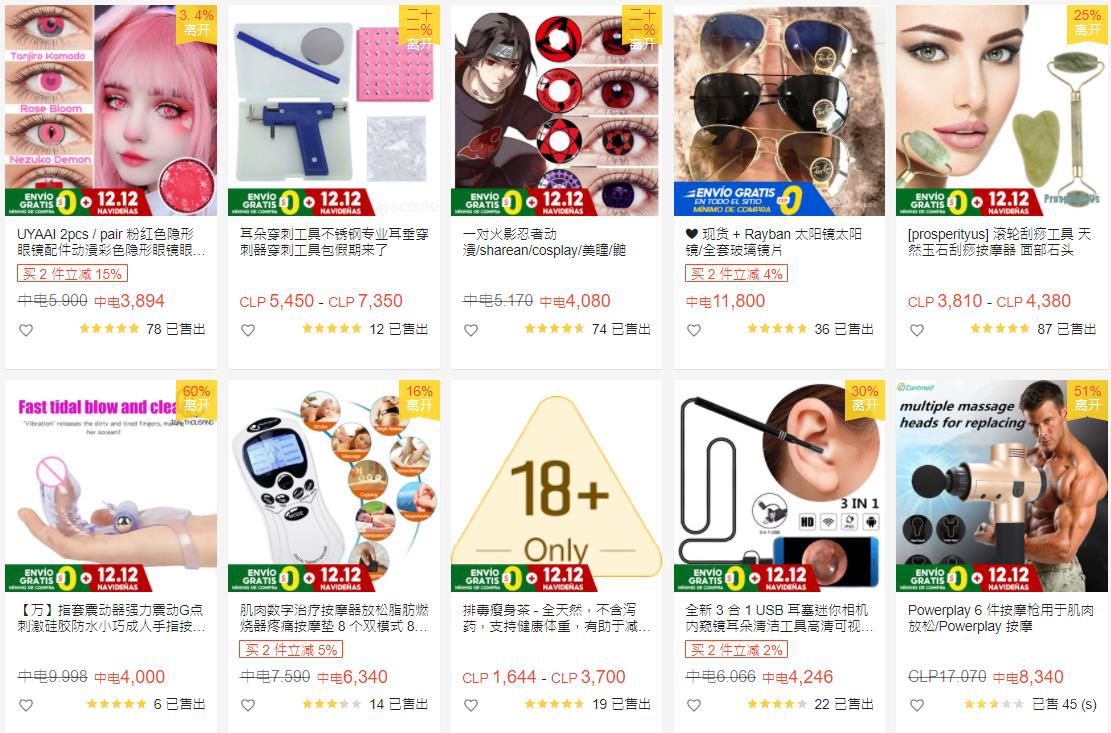
Task: Open the ear piercing gun product image
Action: tap(333, 110)
